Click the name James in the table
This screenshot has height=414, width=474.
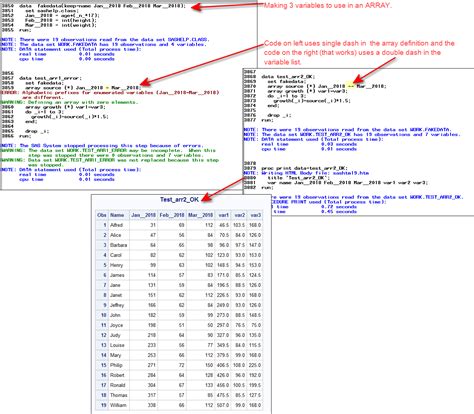tap(117, 275)
